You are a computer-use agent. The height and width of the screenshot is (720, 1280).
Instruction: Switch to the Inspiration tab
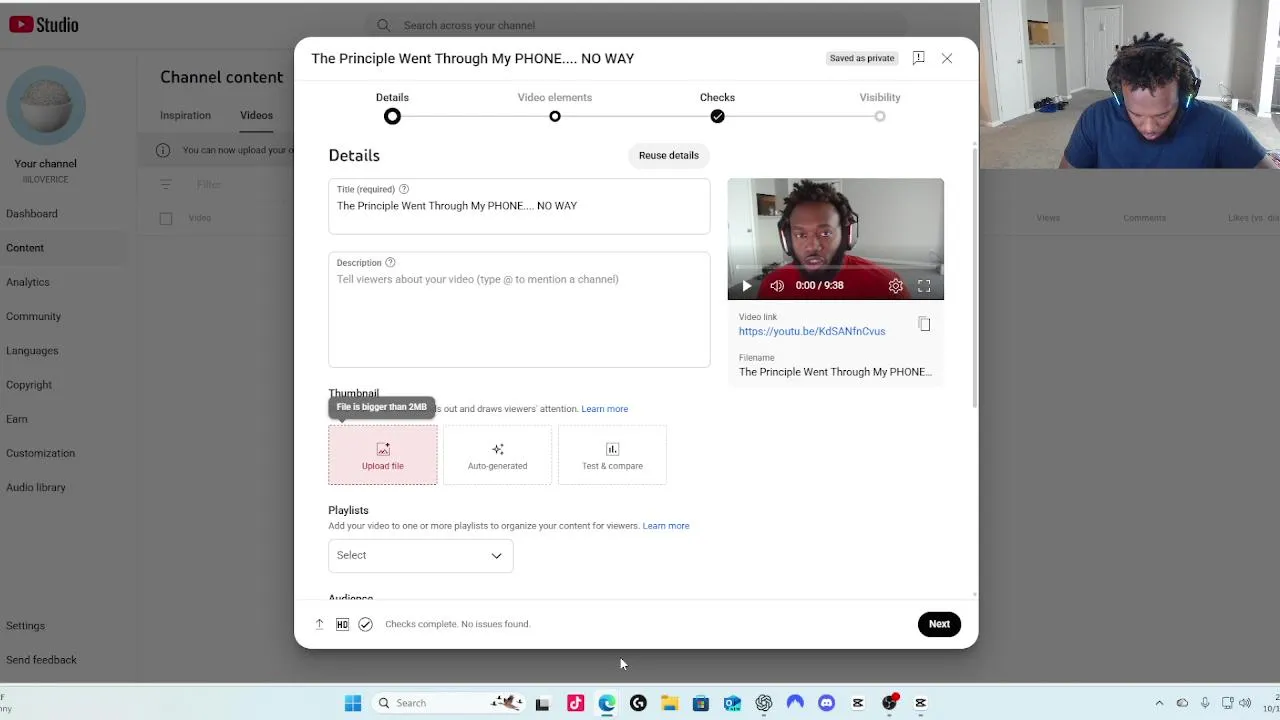click(185, 115)
